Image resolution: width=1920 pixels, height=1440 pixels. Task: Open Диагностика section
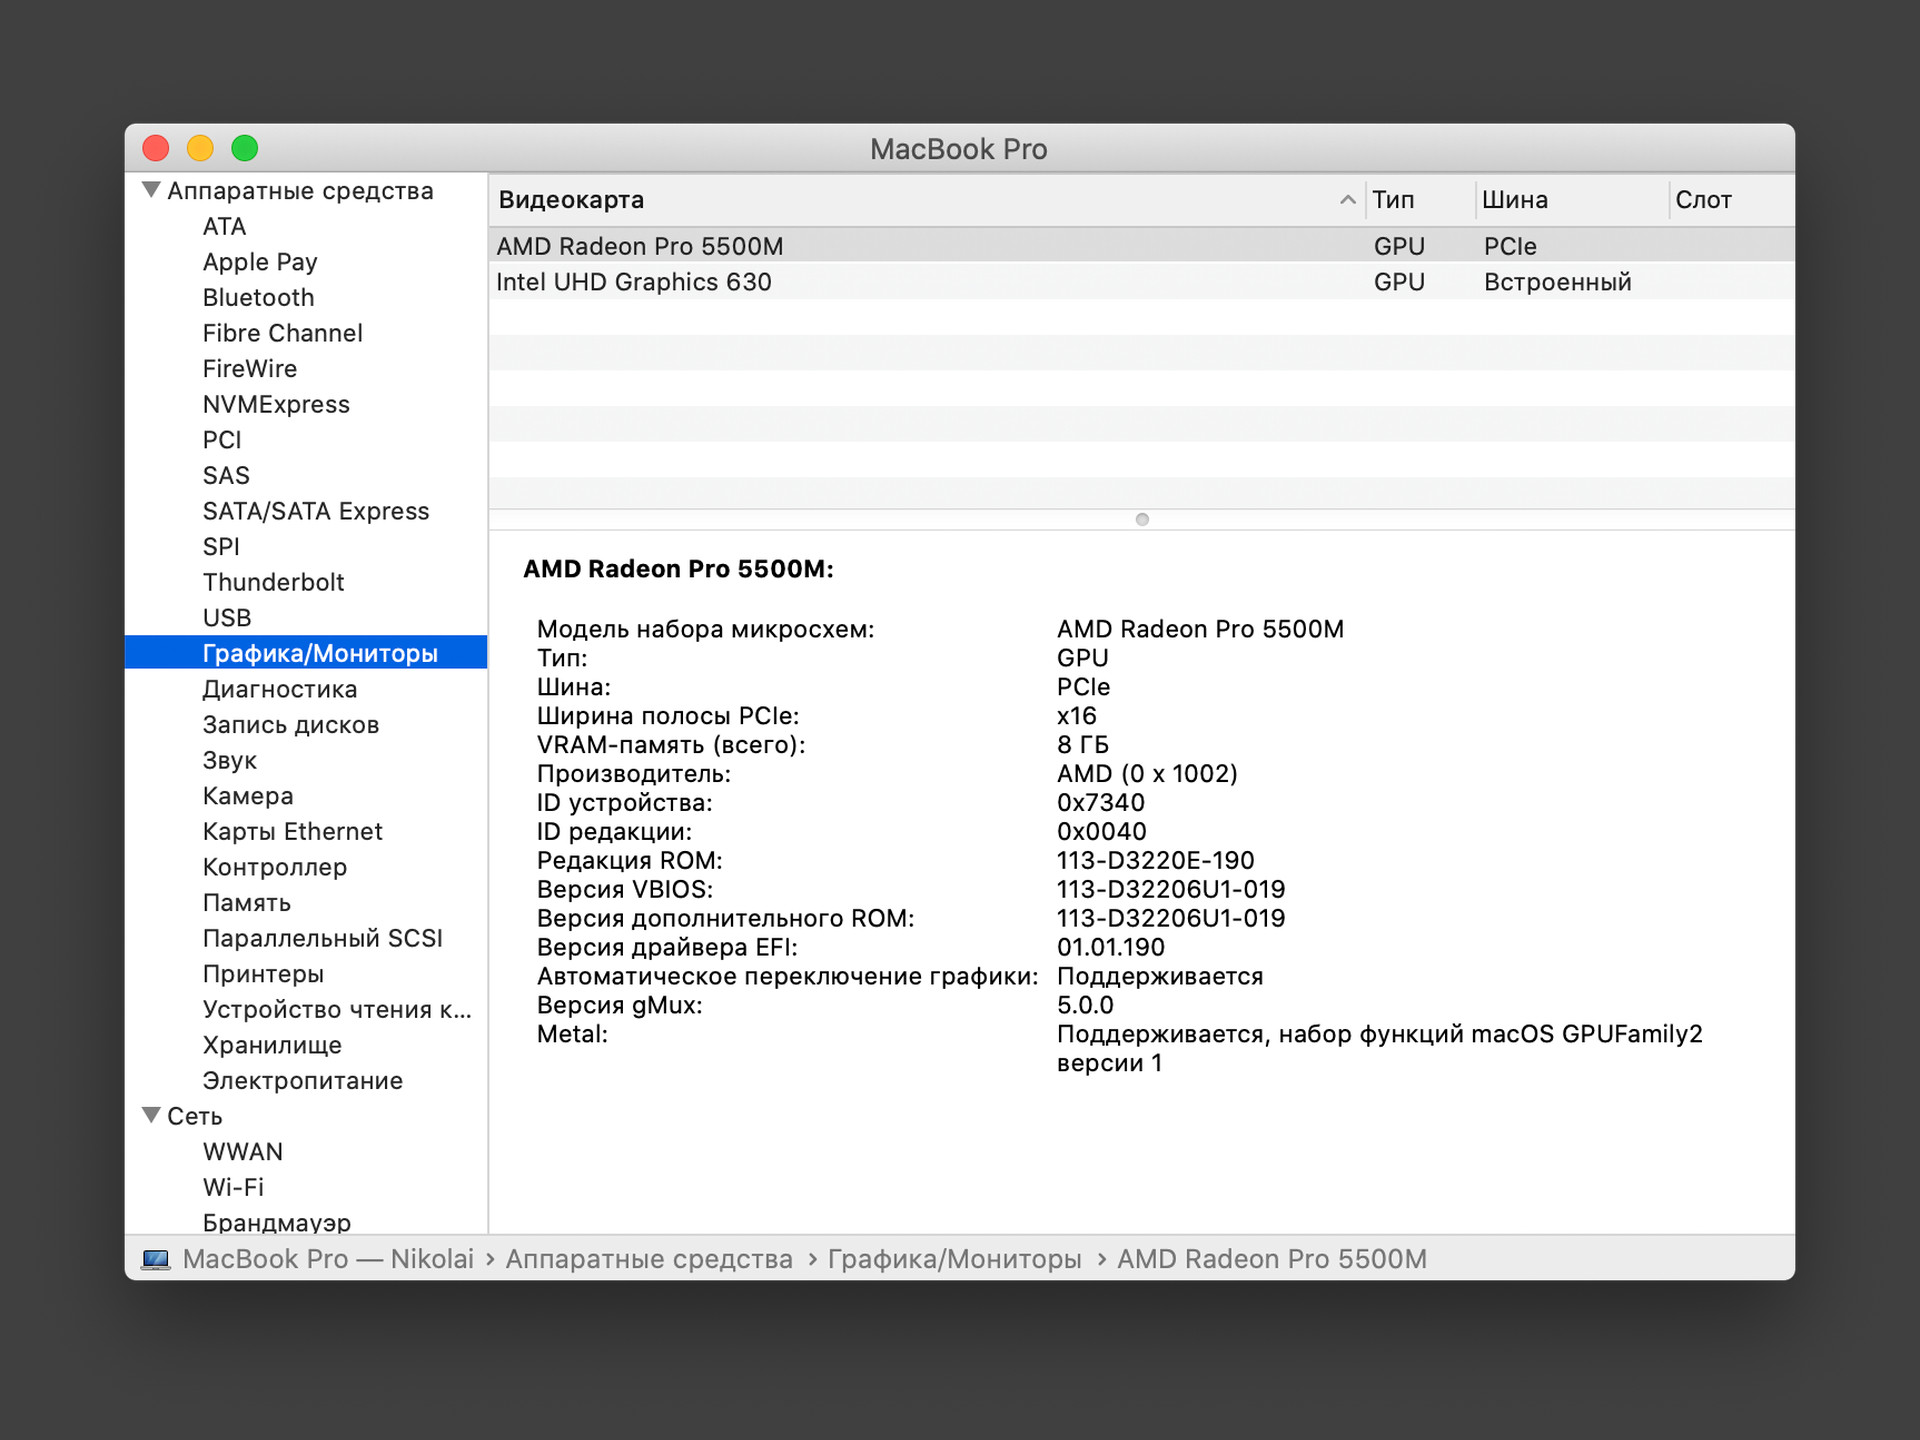click(x=280, y=689)
